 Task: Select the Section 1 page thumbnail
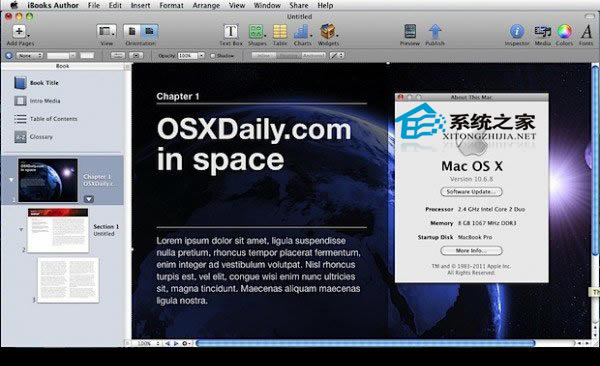point(58,231)
